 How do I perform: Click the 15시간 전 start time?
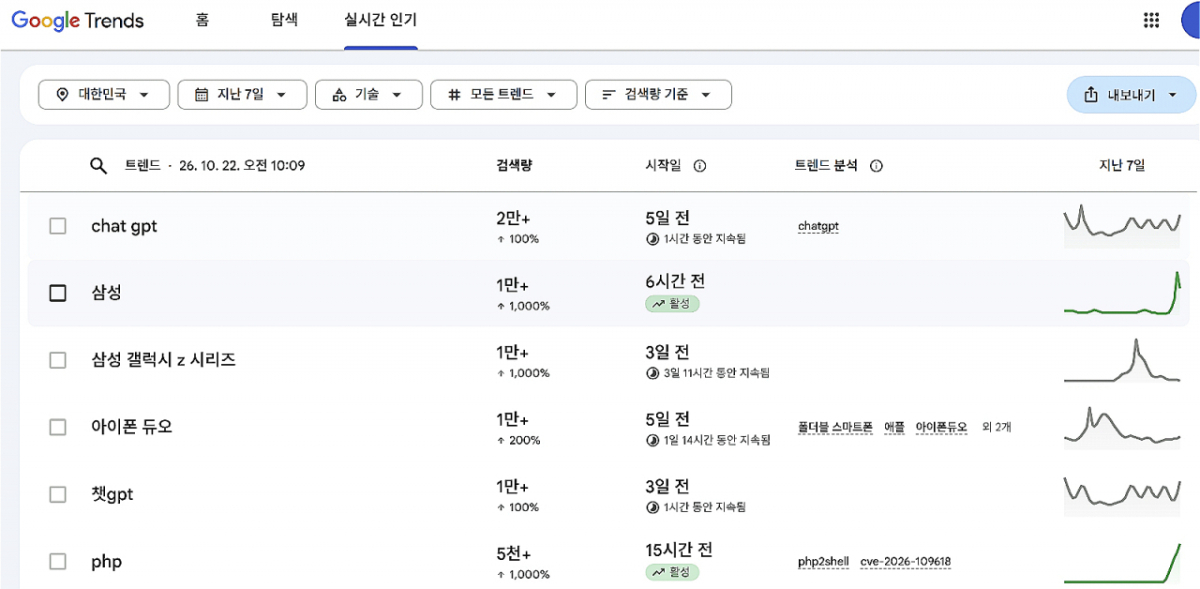(679, 550)
